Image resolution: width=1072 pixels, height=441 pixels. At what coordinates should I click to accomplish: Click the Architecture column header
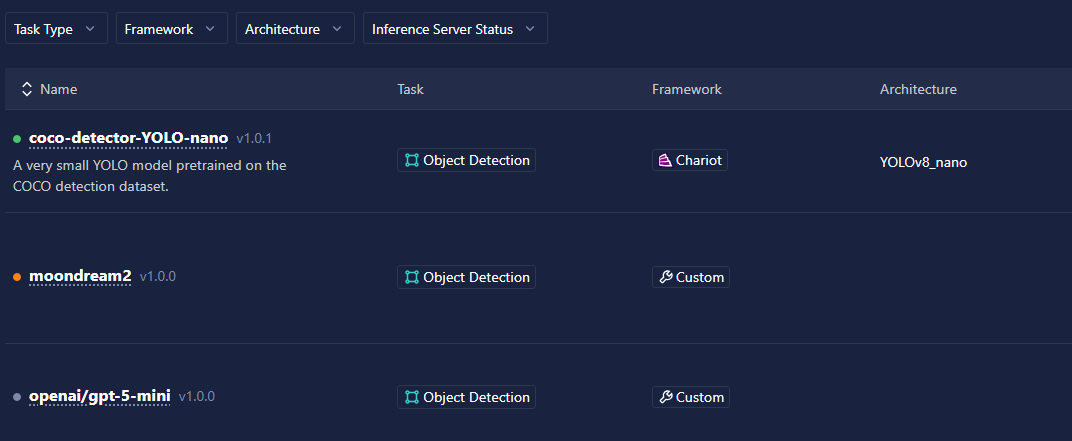918,90
